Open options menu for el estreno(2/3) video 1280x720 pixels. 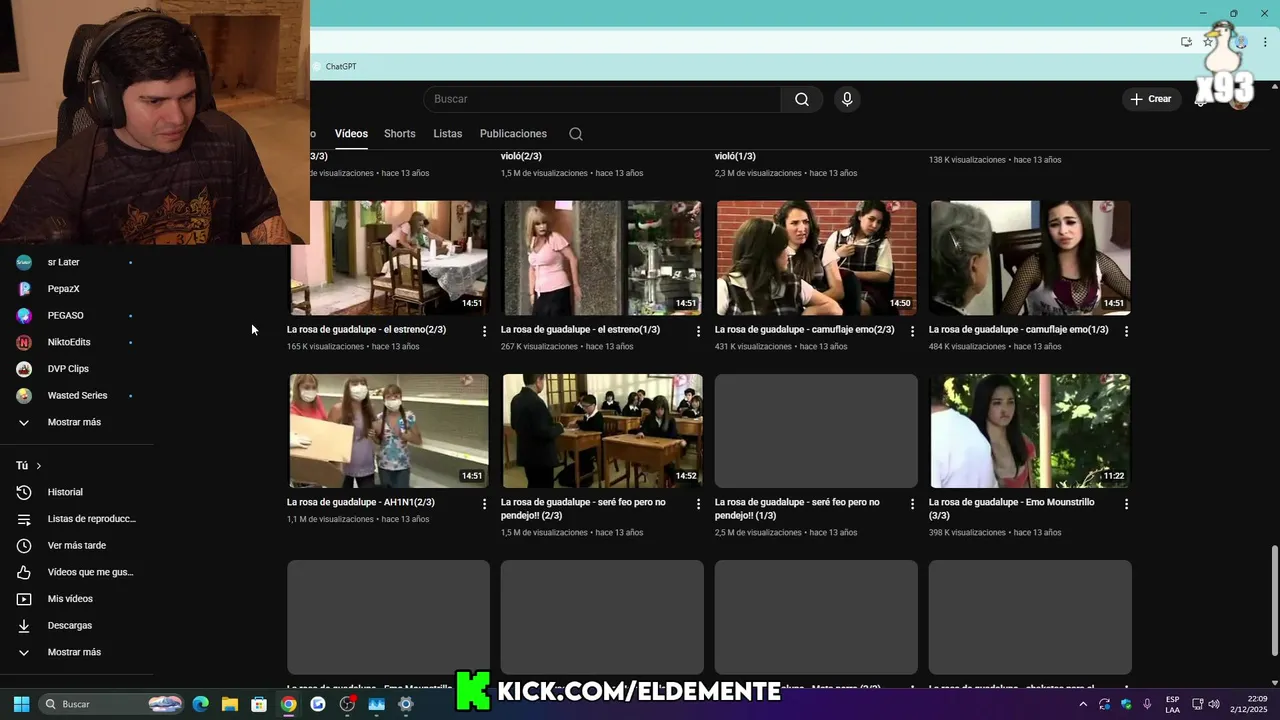click(x=485, y=331)
